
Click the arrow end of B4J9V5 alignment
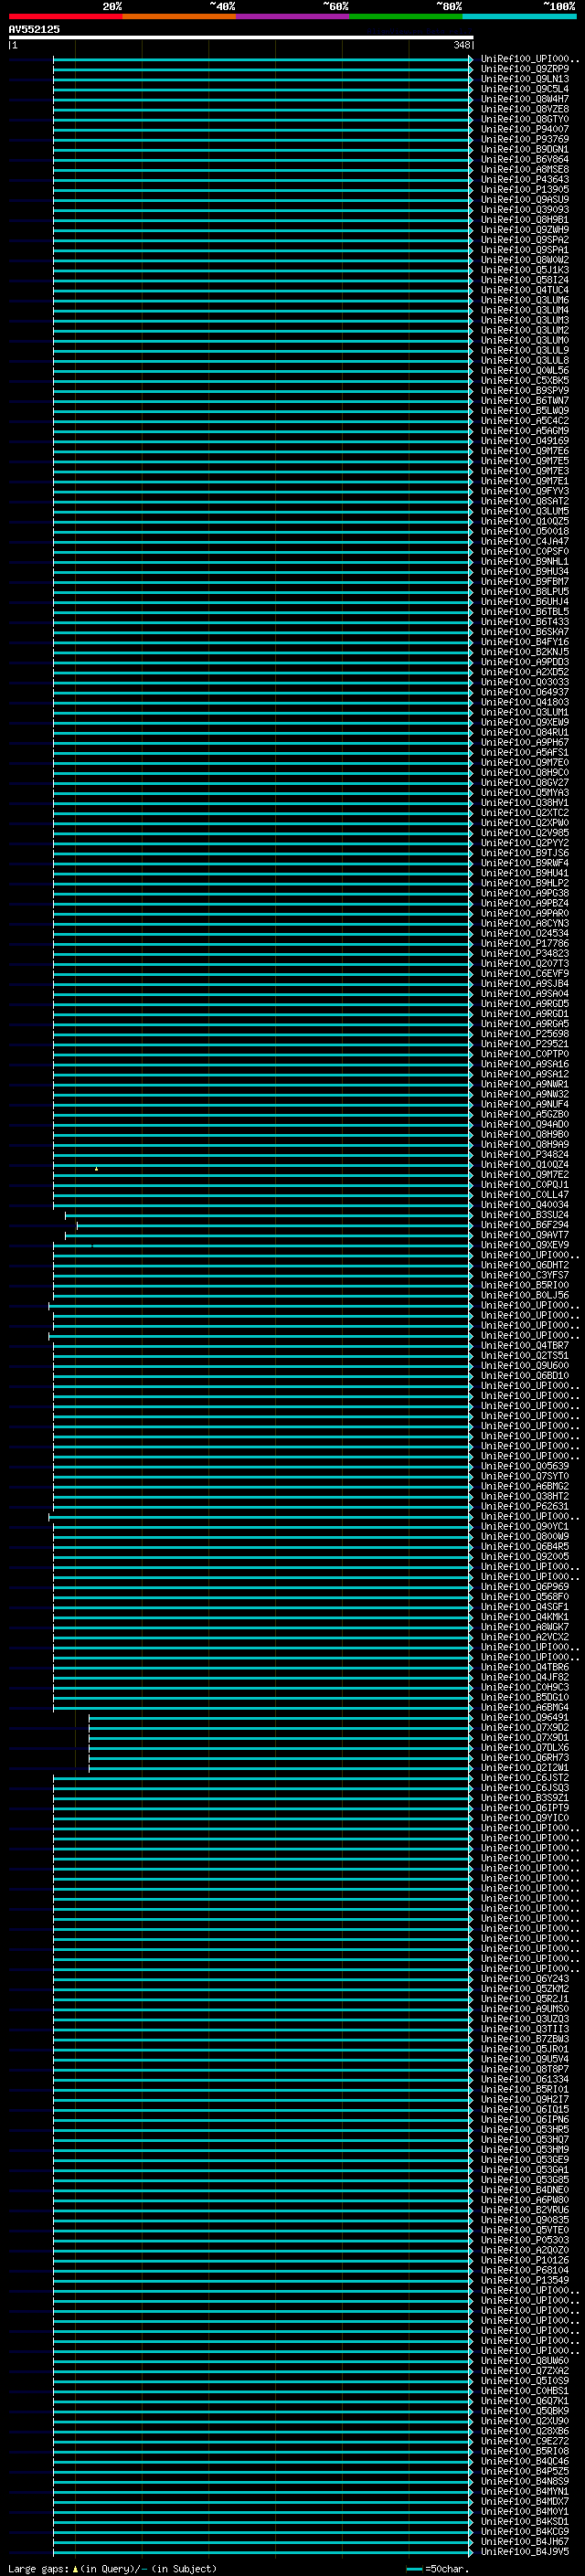tap(470, 2552)
